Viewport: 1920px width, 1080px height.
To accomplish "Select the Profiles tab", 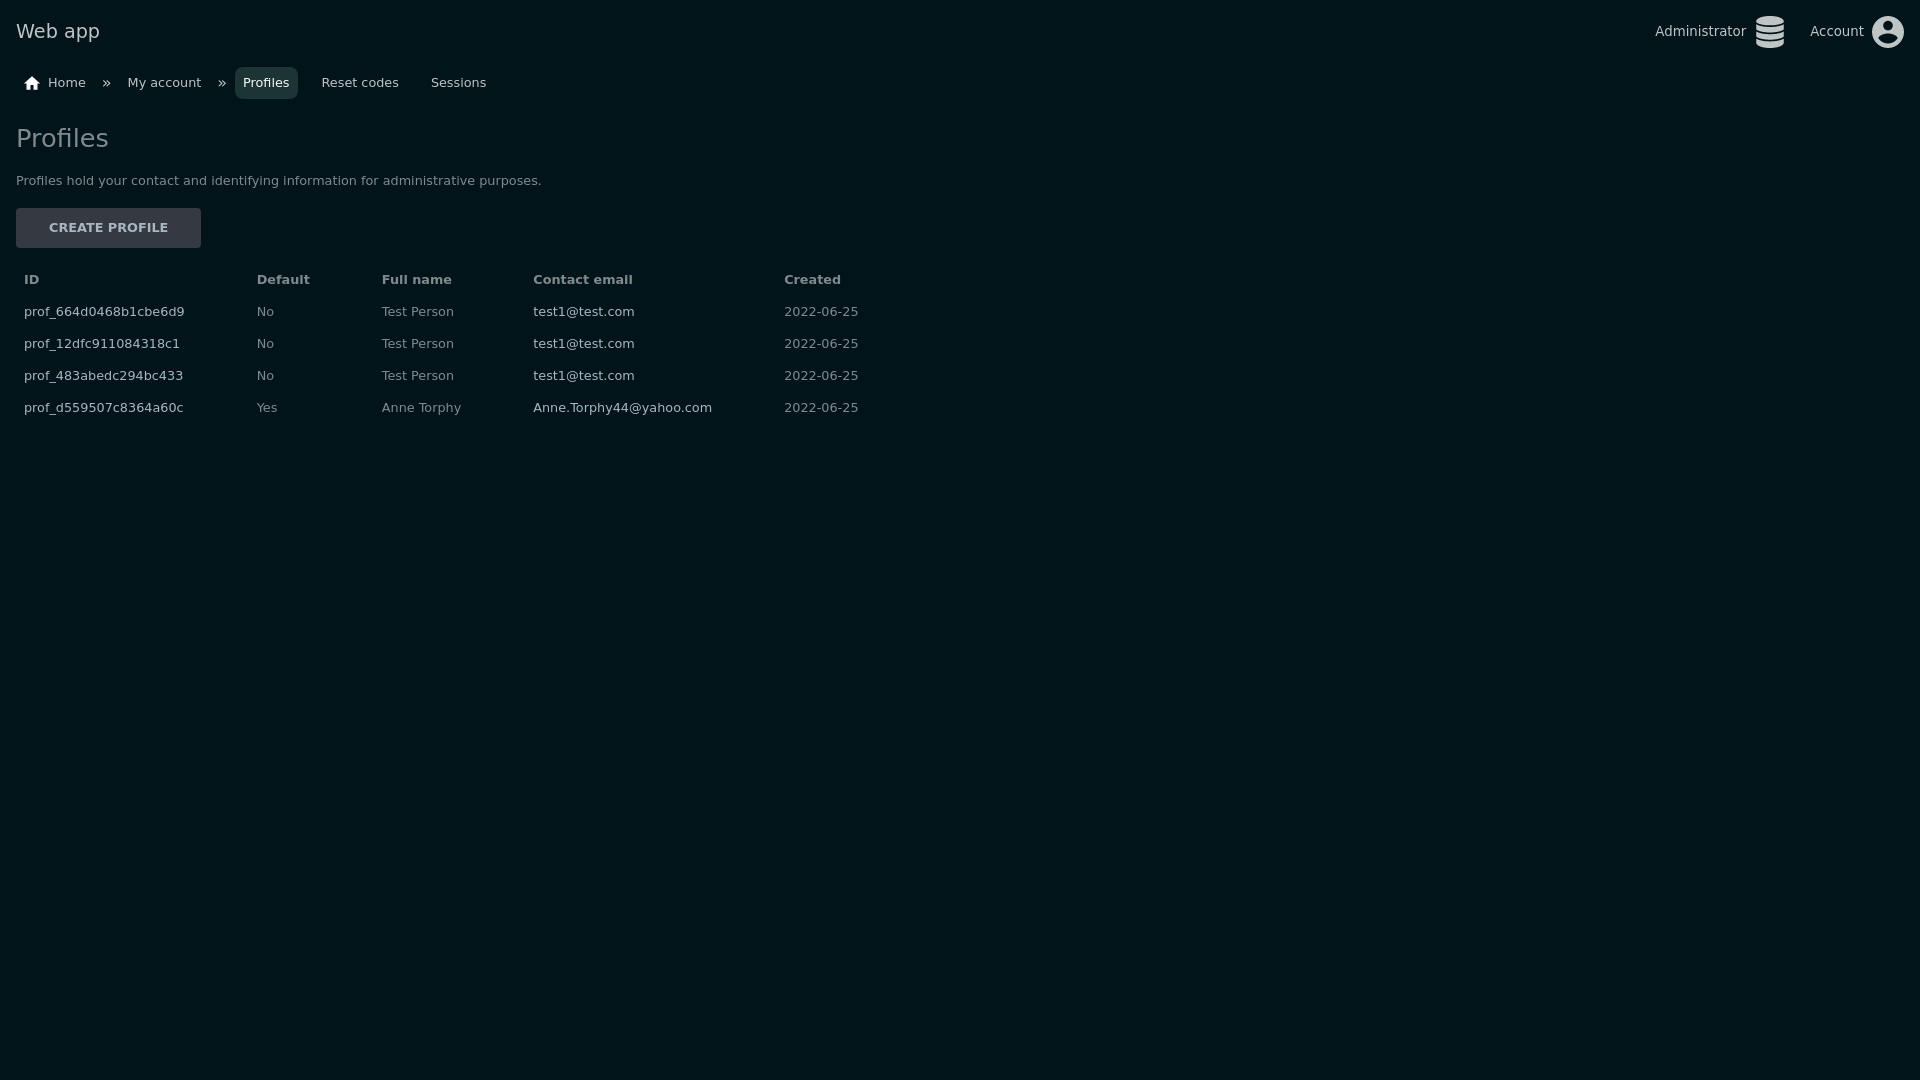I will point(266,83).
